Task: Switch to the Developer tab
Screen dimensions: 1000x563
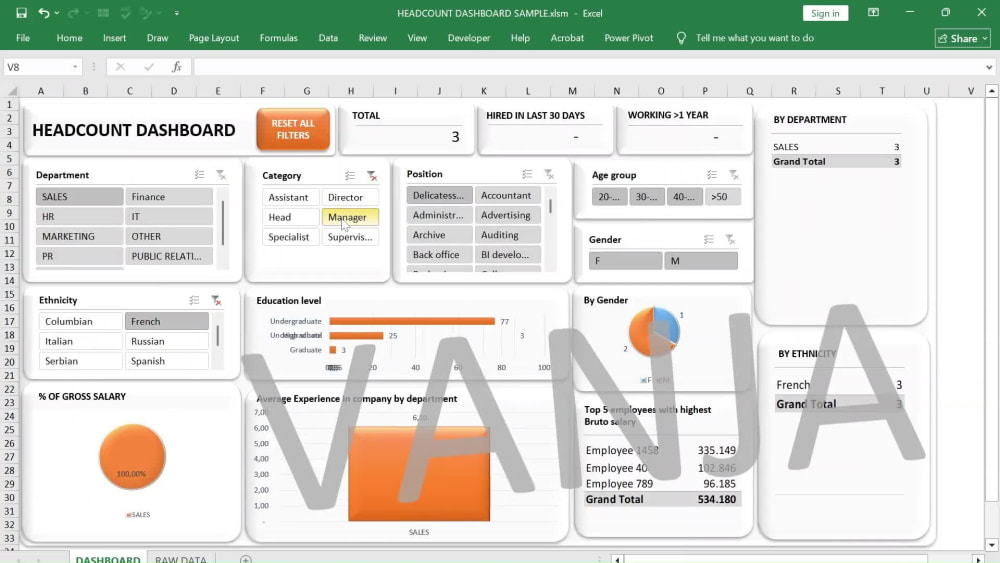Action: tap(469, 38)
